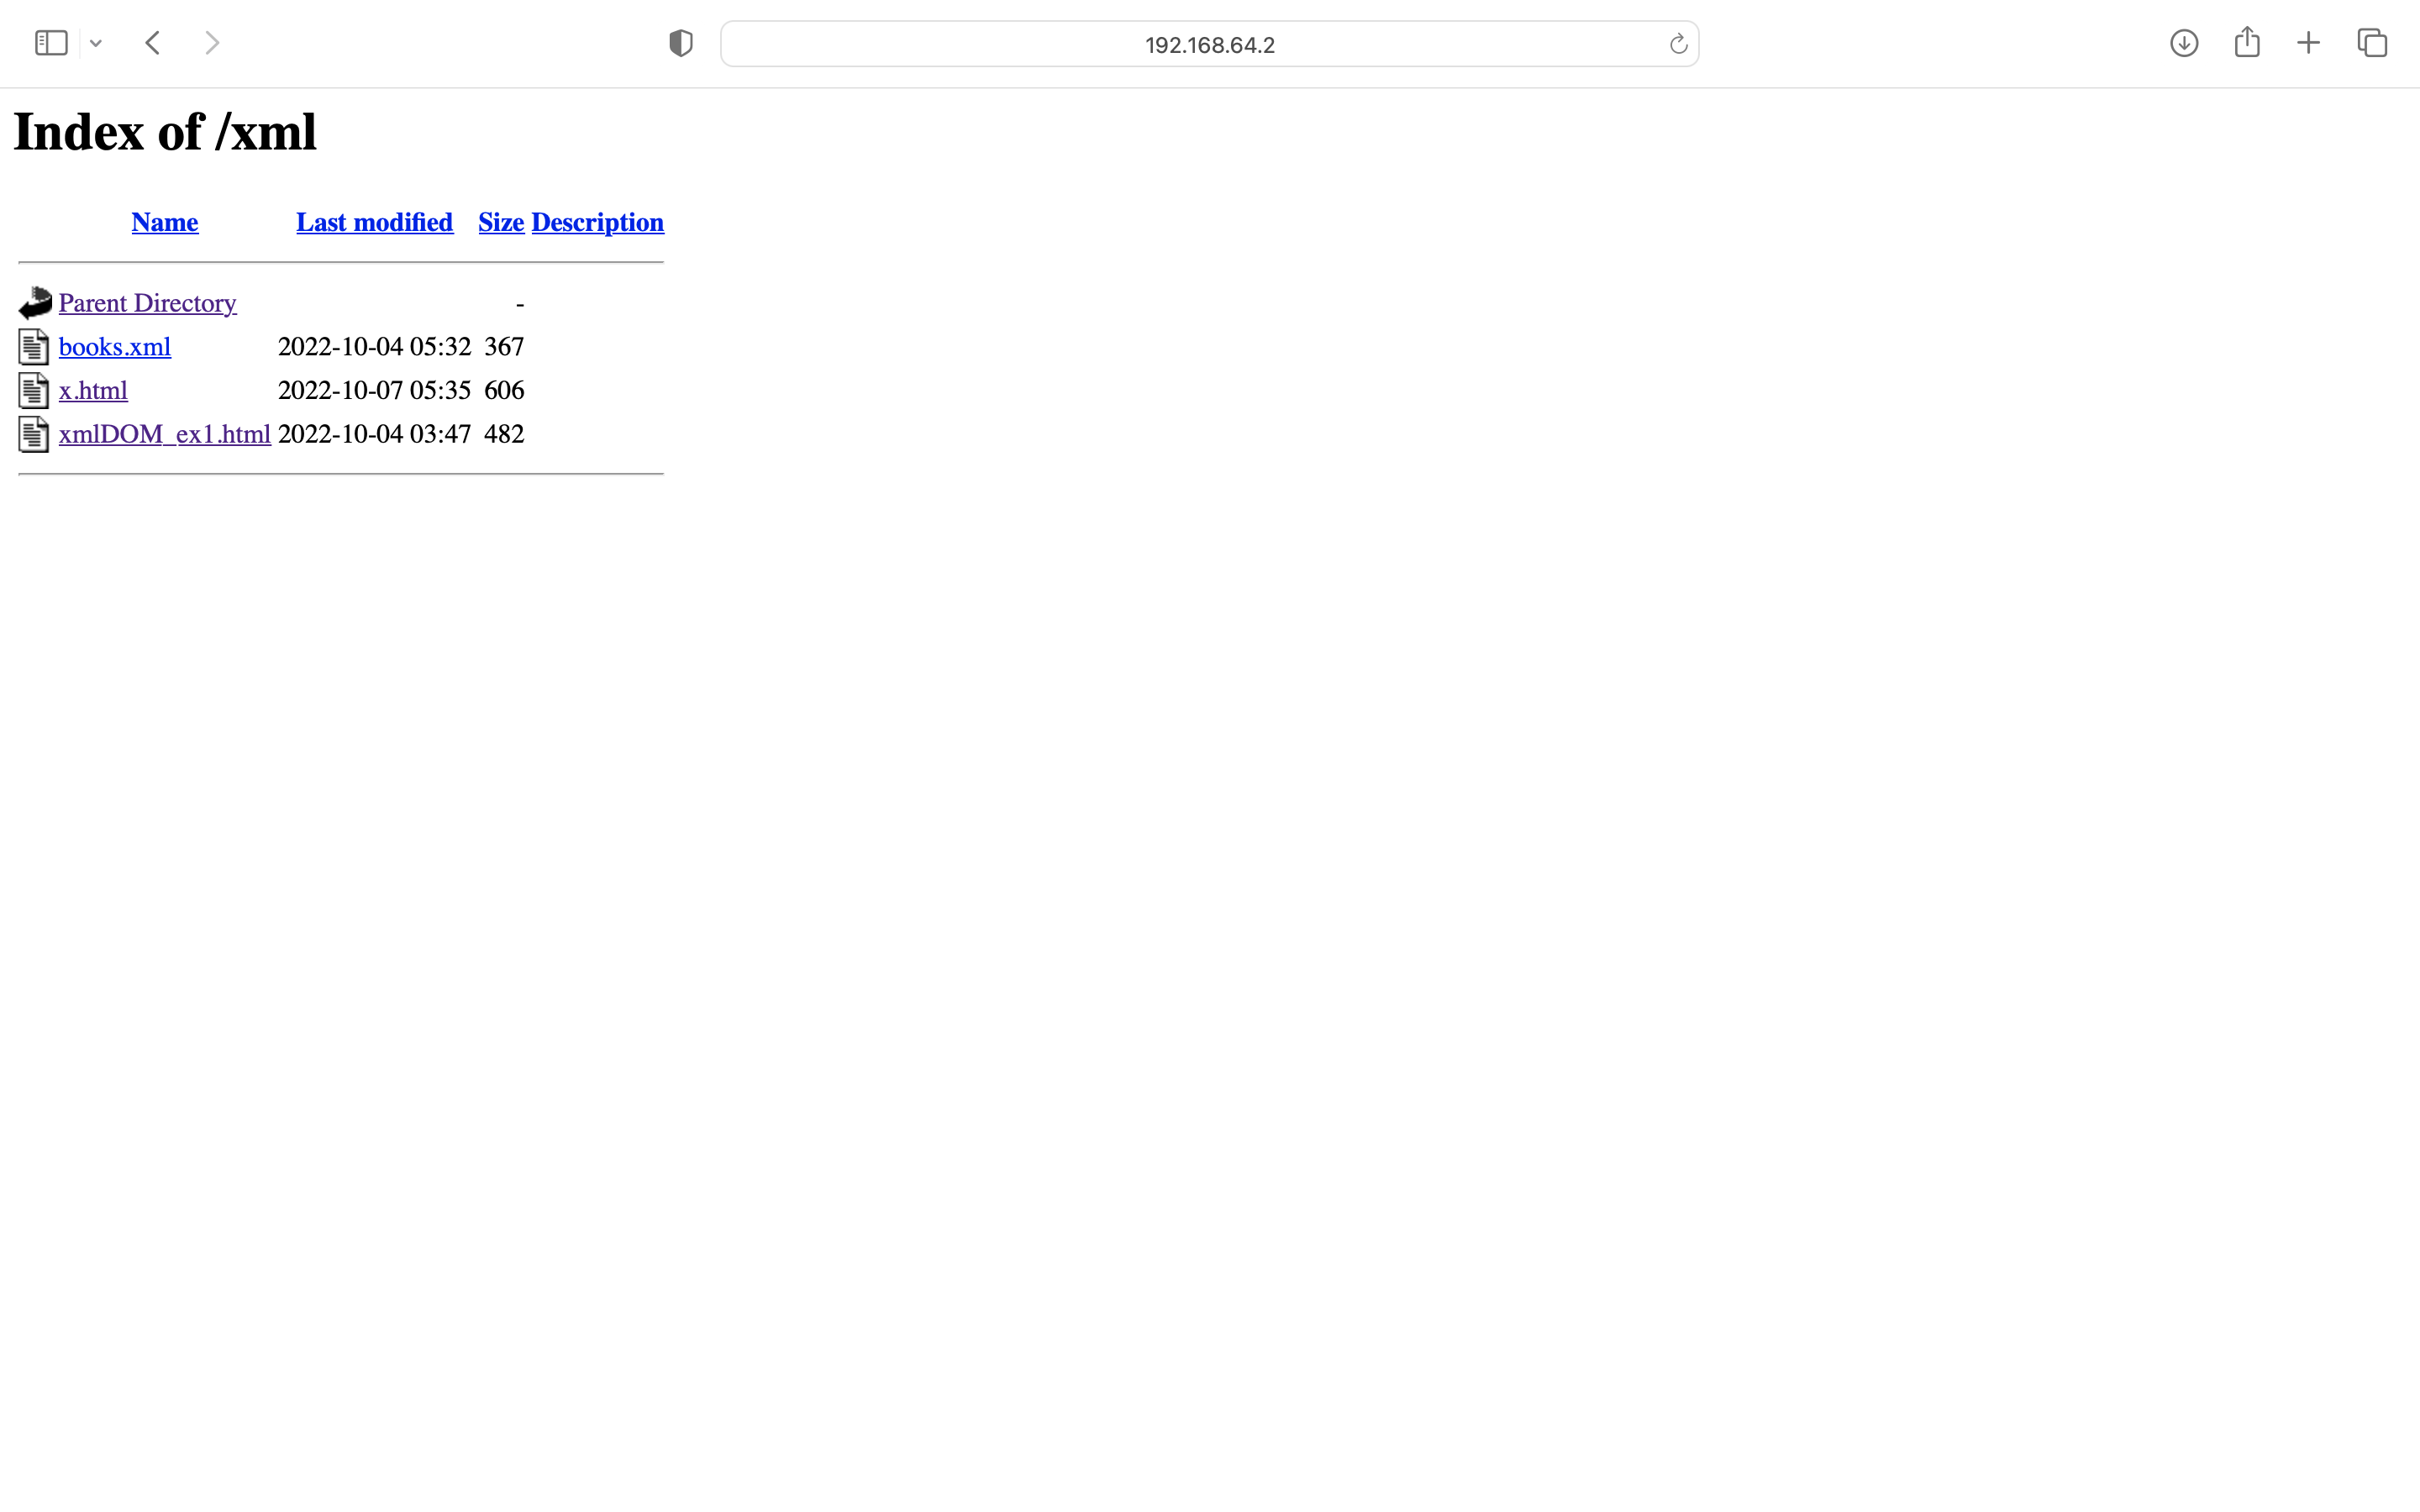Navigate to Parent Directory
The height and width of the screenshot is (1512, 2420).
click(x=147, y=303)
